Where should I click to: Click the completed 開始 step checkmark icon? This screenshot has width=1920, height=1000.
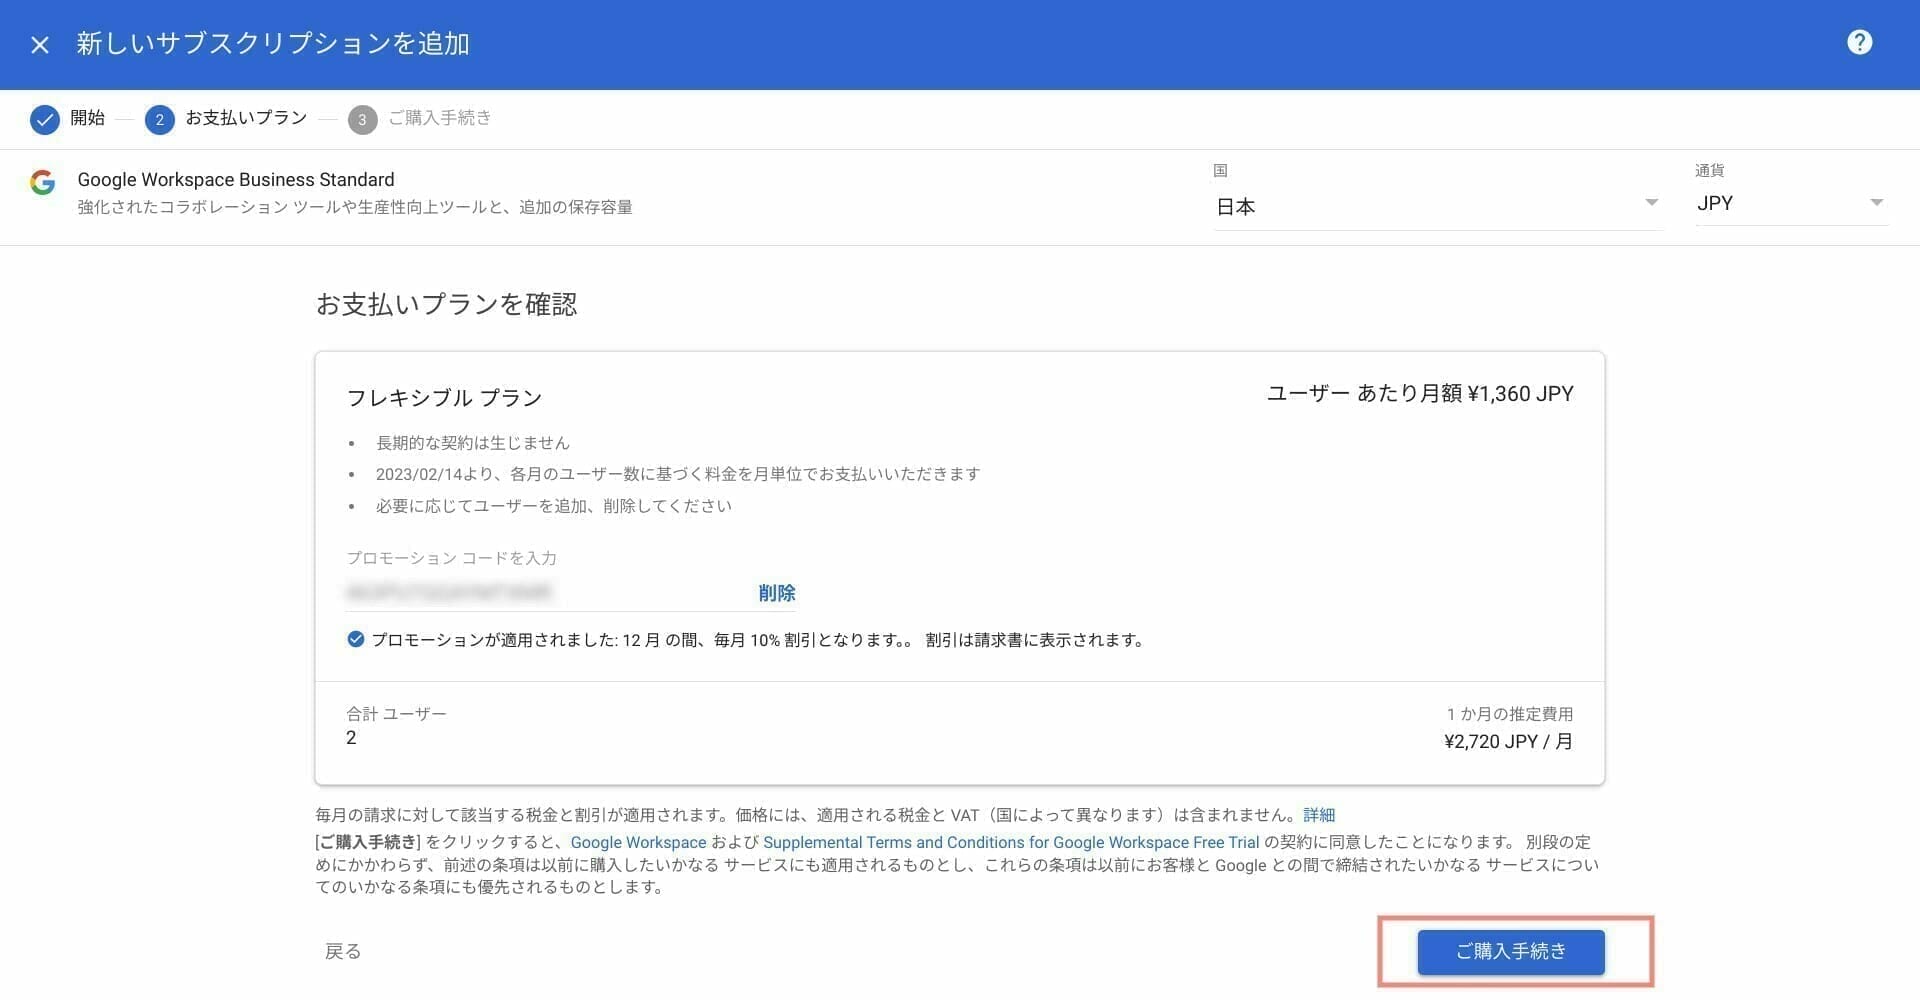pyautogui.click(x=44, y=120)
